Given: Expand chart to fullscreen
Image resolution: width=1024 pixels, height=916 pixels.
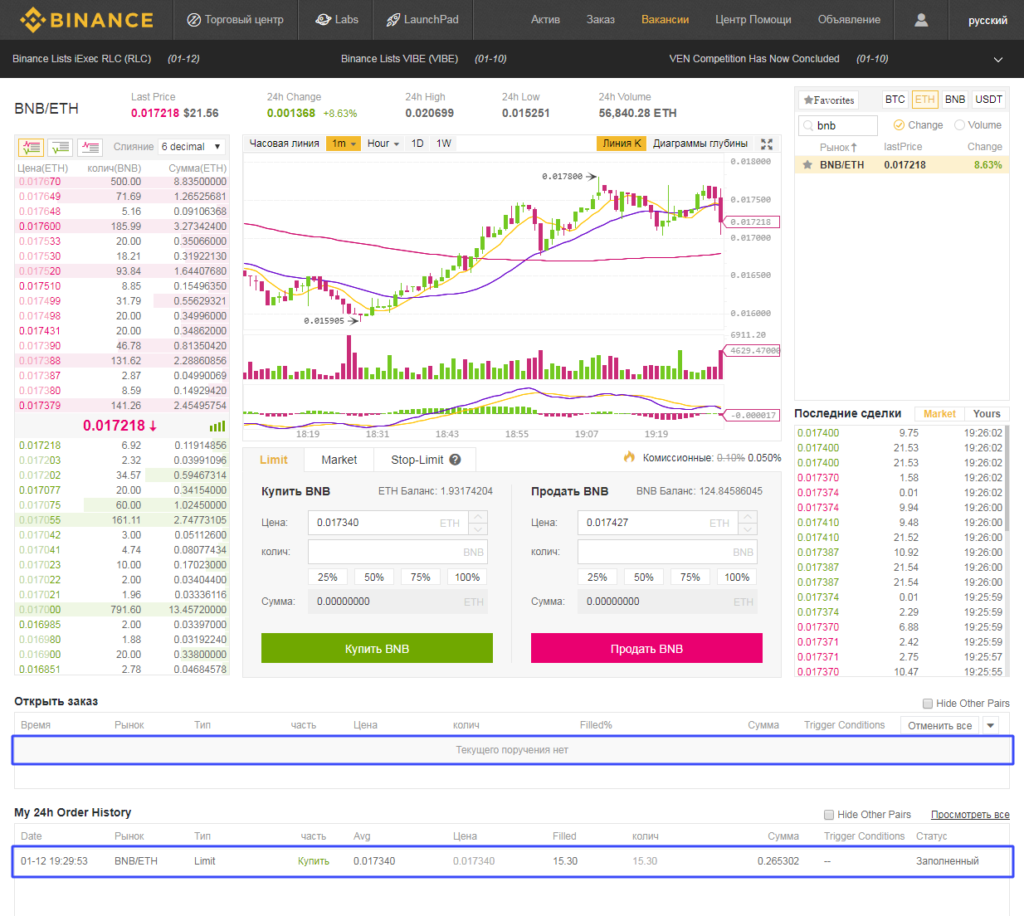Looking at the screenshot, I should click(x=767, y=144).
